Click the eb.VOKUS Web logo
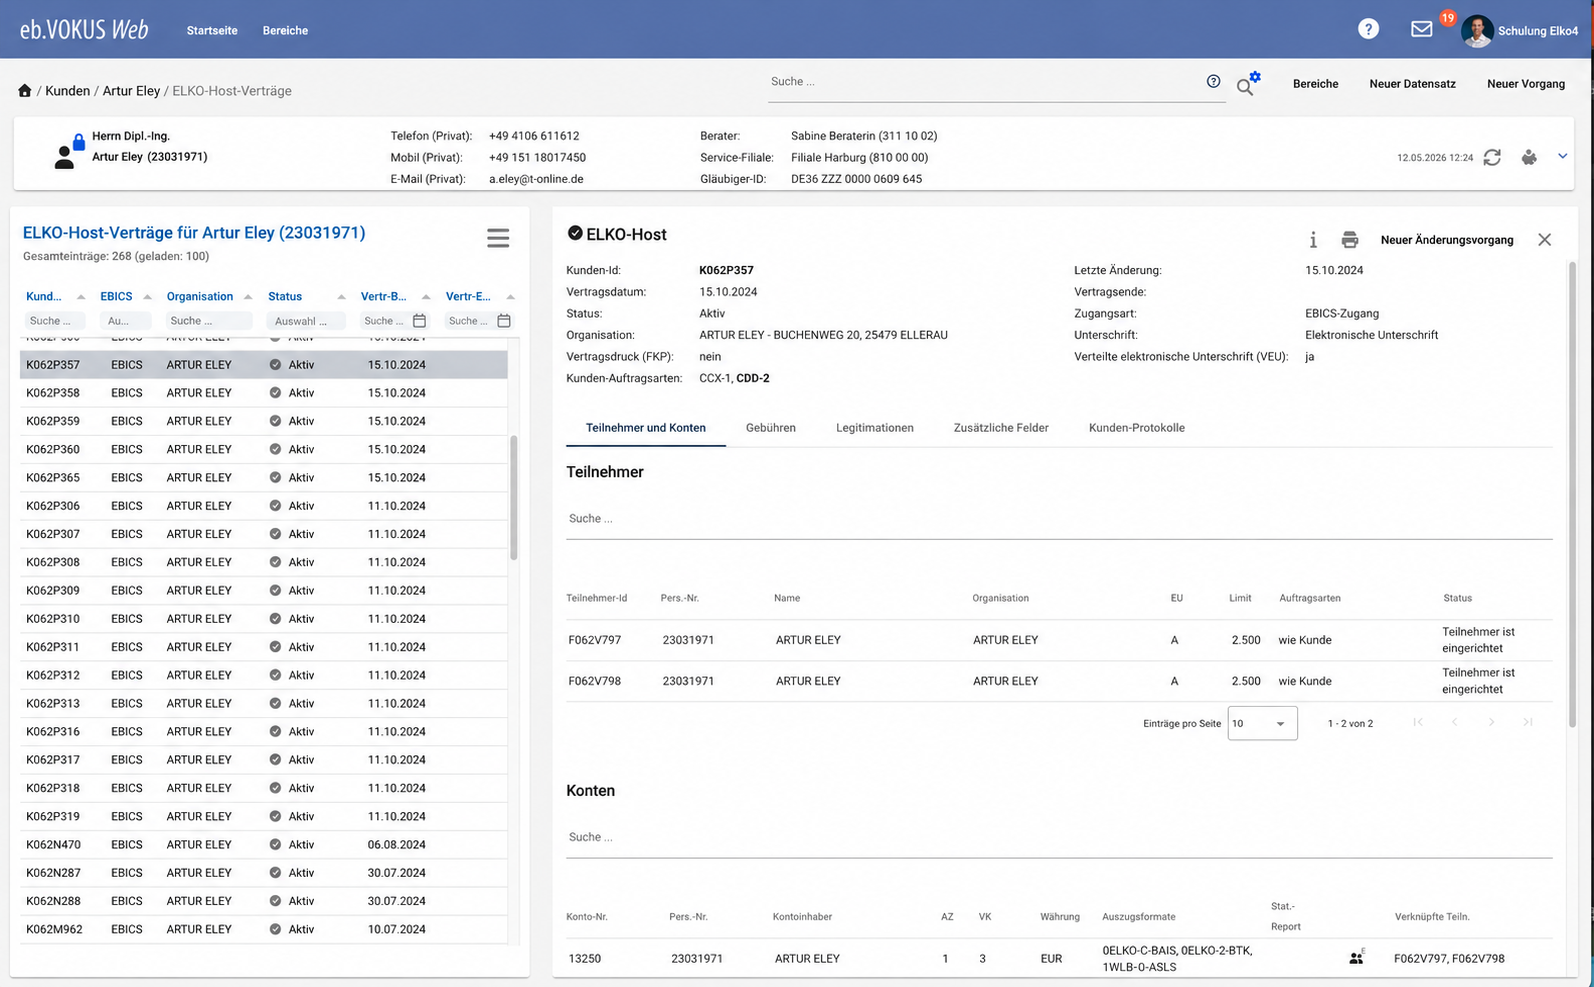This screenshot has height=987, width=1594. (84, 30)
